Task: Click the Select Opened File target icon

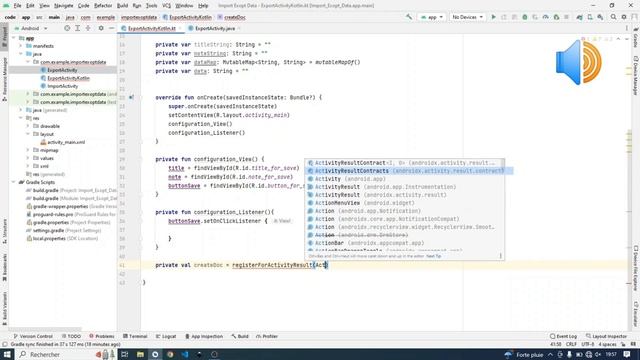Action: click(x=67, y=28)
